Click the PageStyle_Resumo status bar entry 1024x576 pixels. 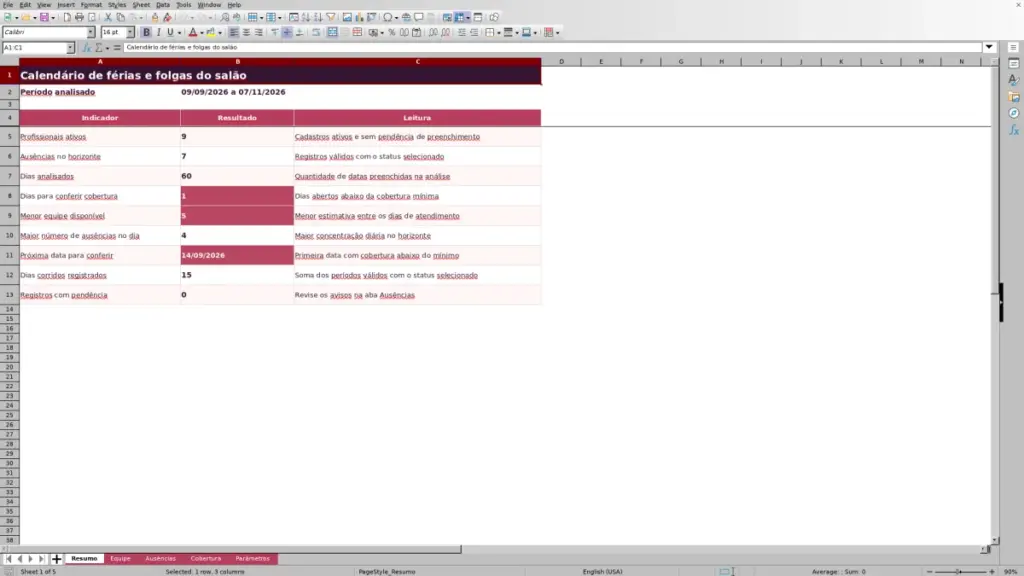(387, 572)
